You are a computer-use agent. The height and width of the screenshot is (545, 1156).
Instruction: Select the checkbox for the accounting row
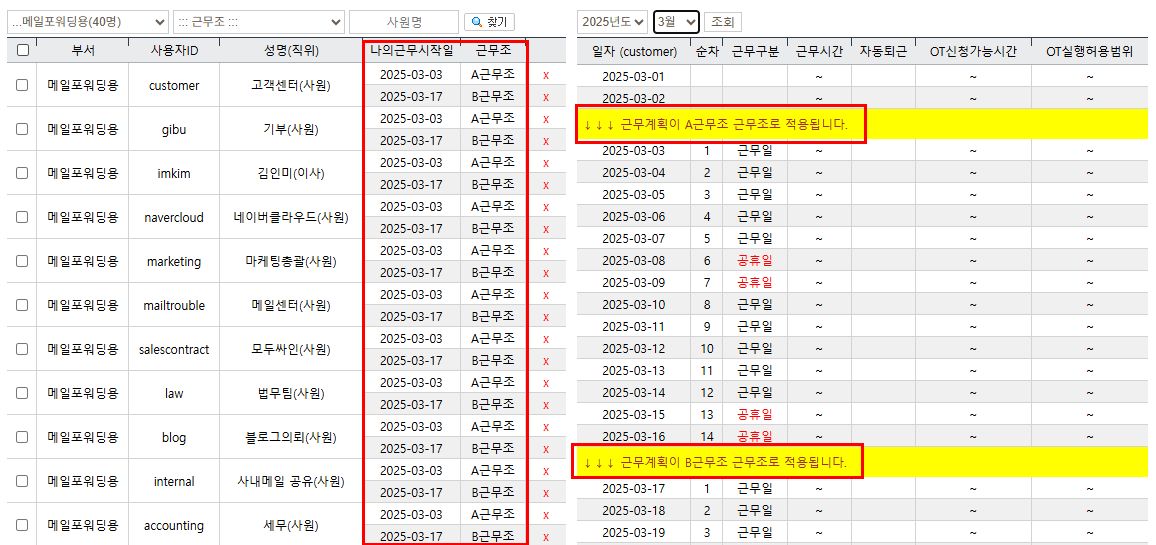point(22,525)
